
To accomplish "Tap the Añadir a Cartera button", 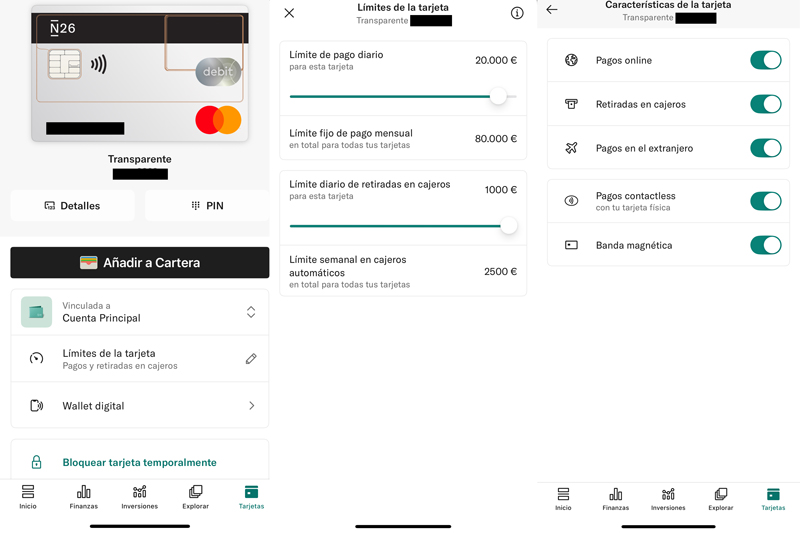I will tap(140, 263).
